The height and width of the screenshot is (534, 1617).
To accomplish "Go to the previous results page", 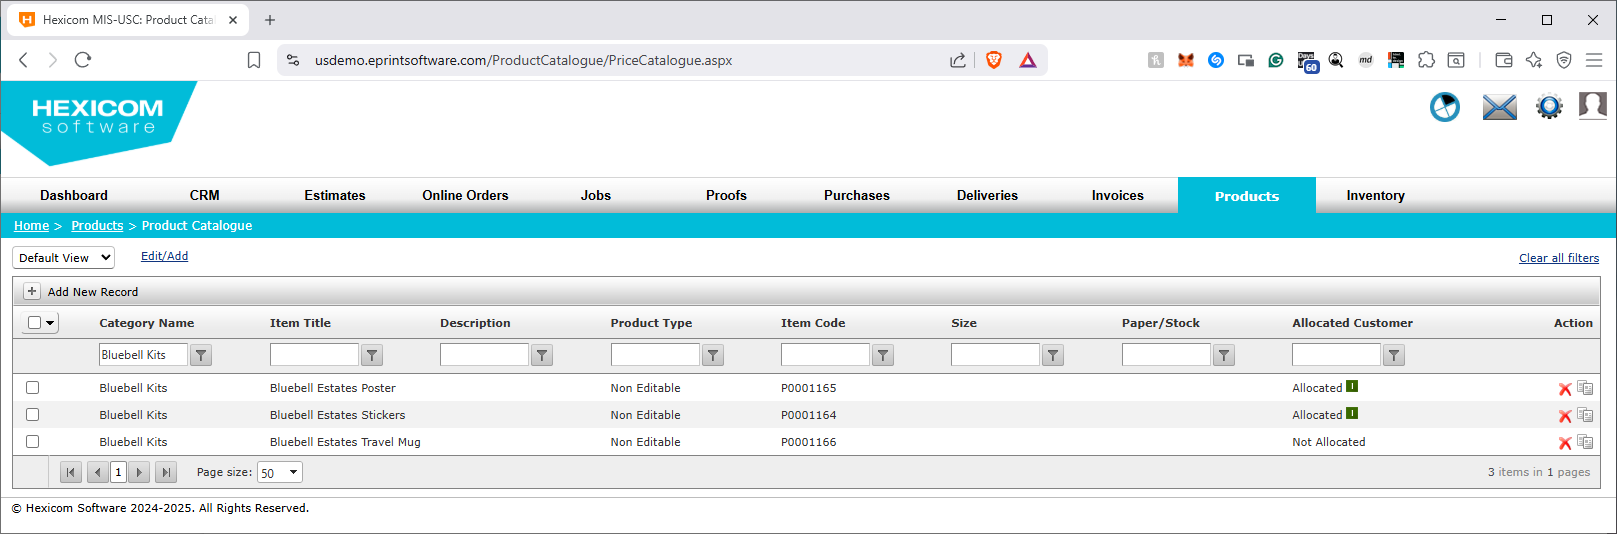I will point(97,472).
